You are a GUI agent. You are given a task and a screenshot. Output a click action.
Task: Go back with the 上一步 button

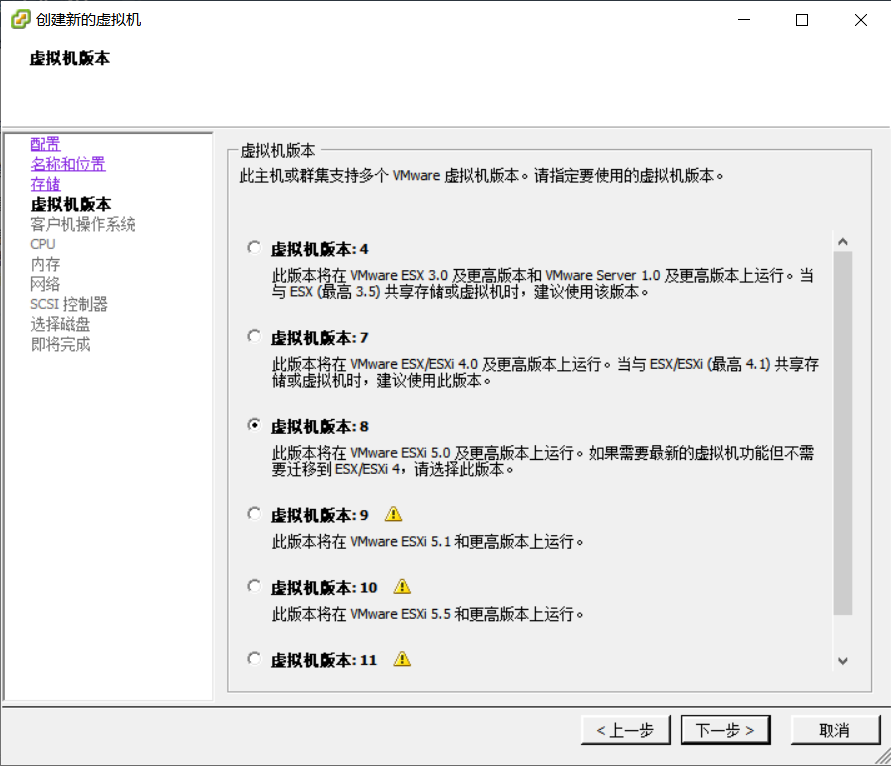coord(626,730)
